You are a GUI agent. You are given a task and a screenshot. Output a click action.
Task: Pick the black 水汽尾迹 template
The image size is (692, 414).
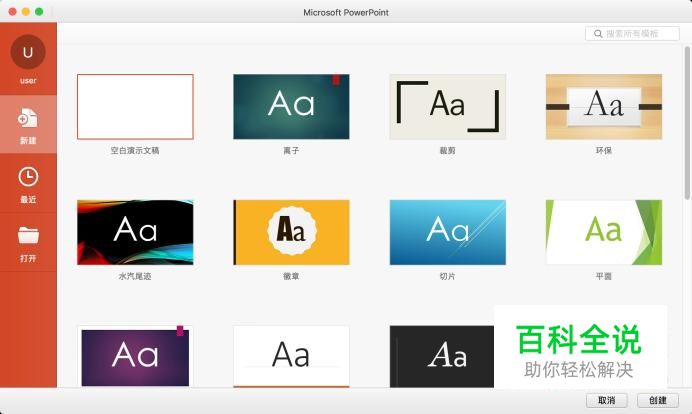point(135,233)
